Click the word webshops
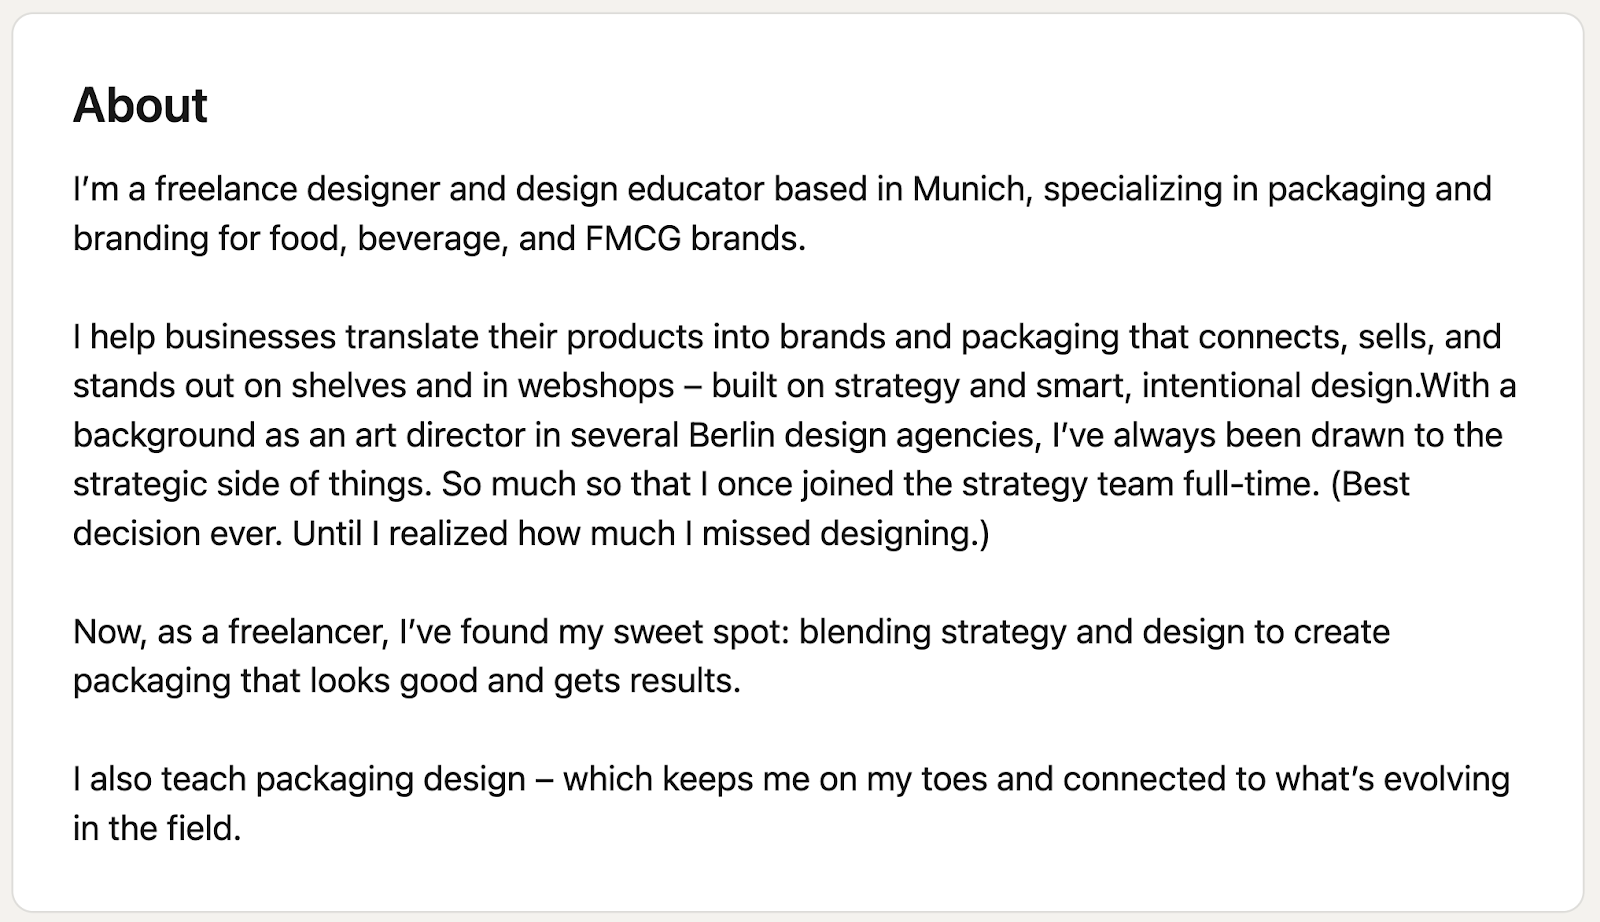 tap(595, 386)
